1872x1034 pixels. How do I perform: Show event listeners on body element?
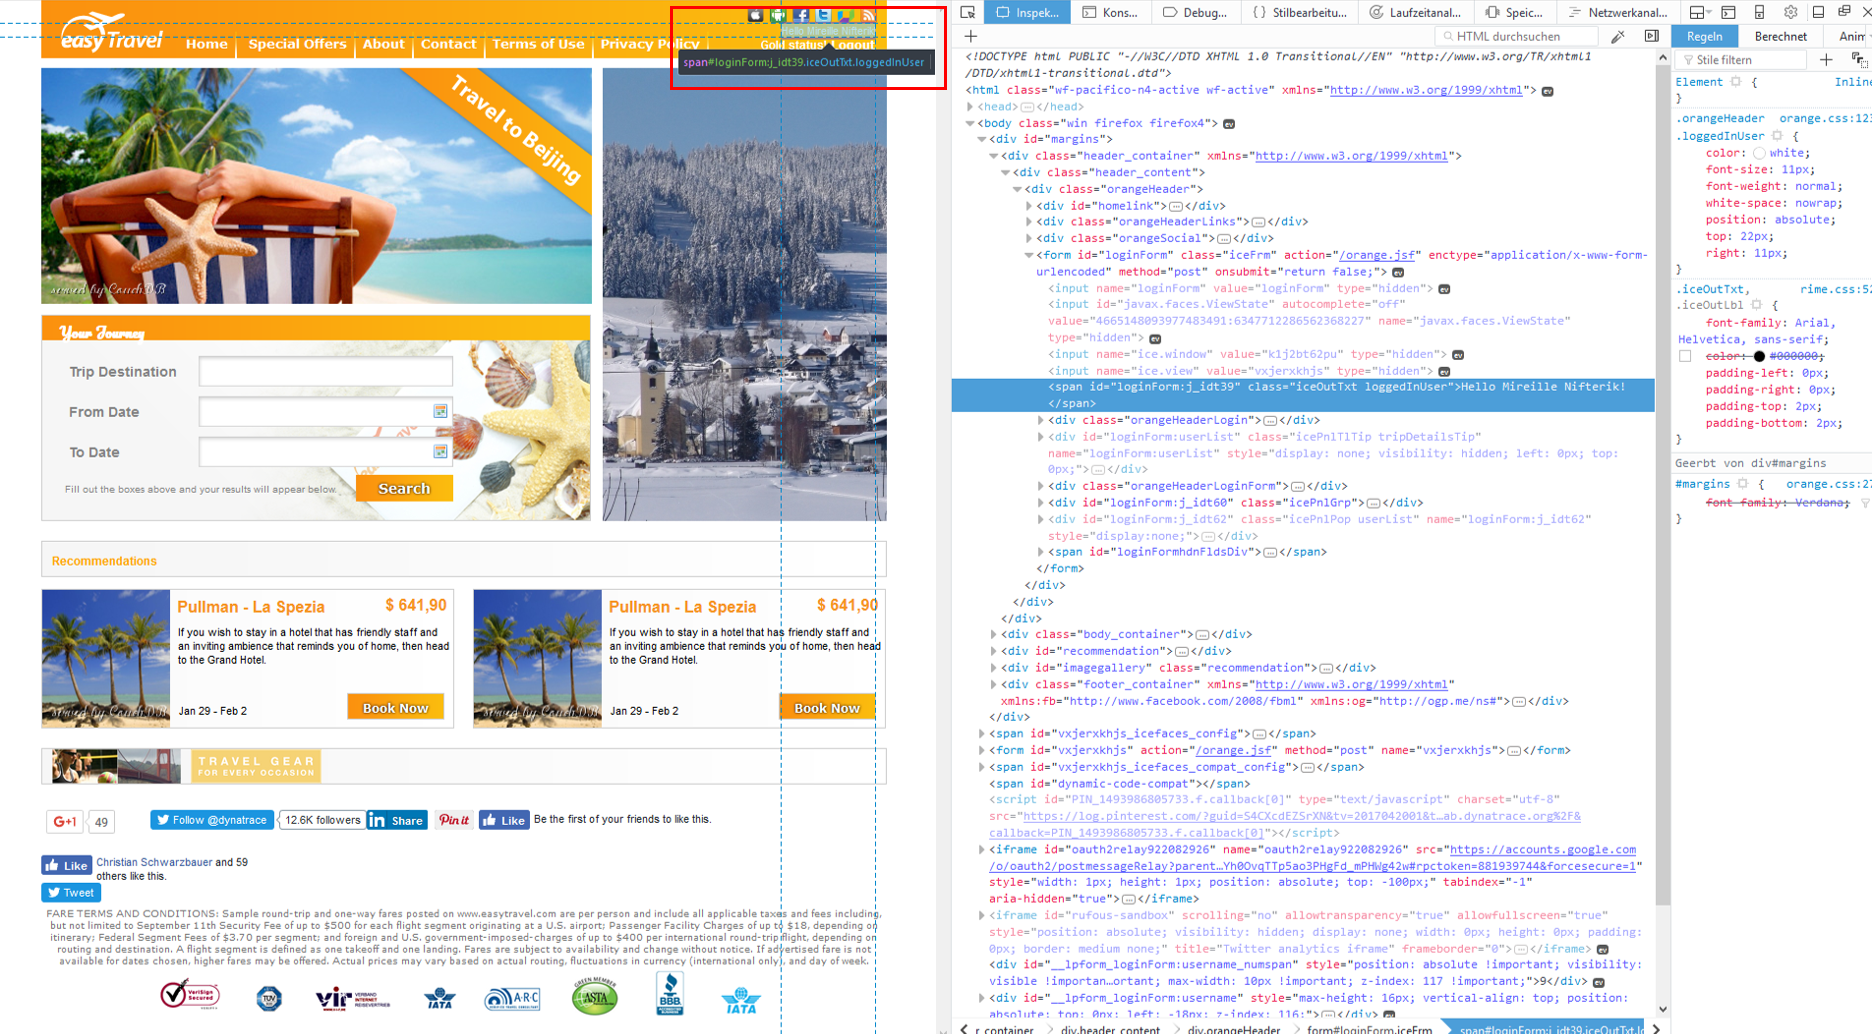(x=1229, y=124)
